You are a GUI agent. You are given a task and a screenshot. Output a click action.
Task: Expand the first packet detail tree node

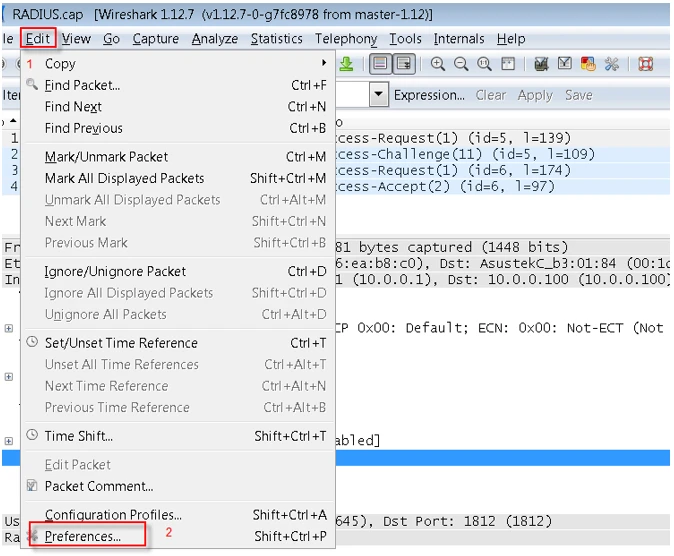[9, 328]
